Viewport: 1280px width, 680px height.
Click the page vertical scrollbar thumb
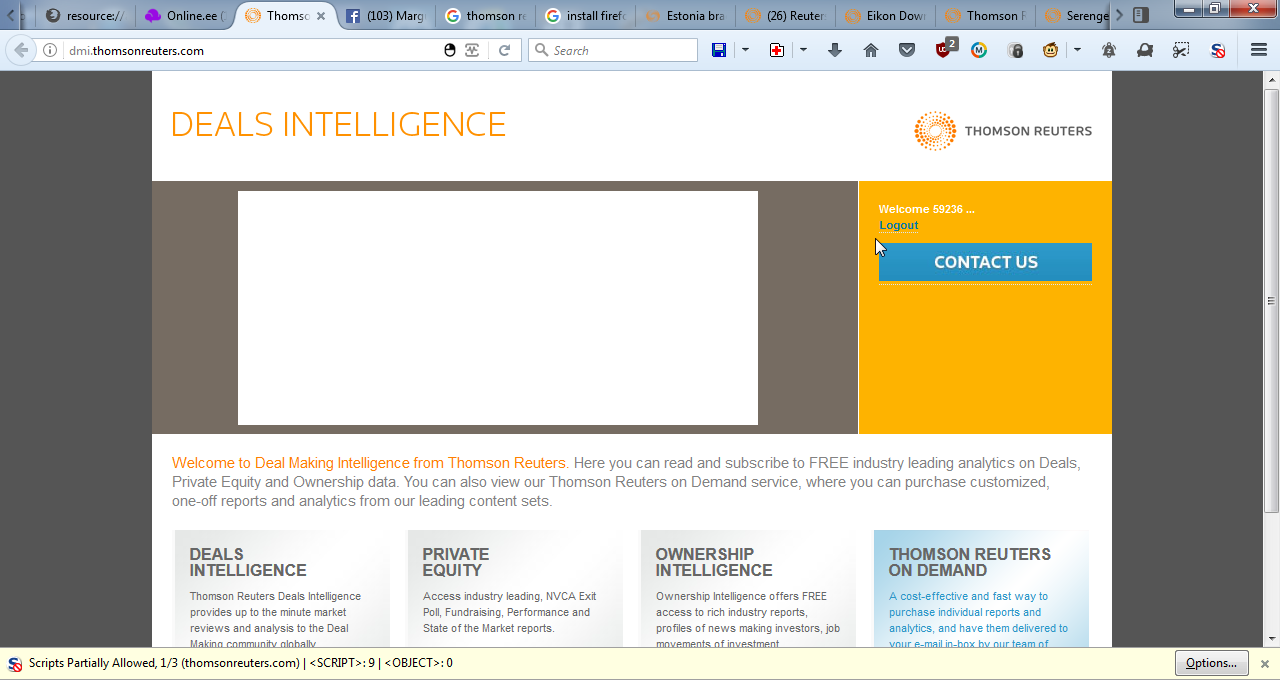coord(1271,300)
